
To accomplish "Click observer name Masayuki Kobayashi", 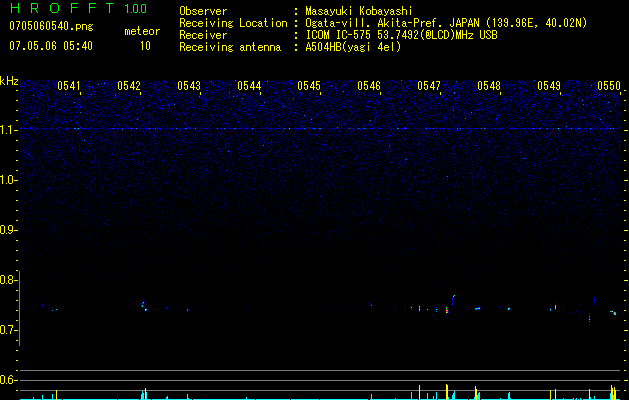I will [359, 12].
